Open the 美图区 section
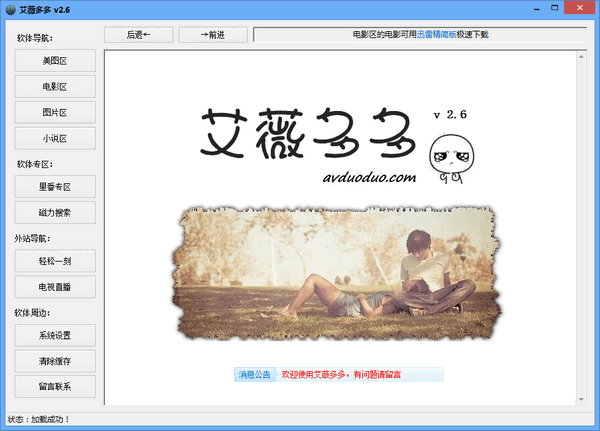Viewport: 600px width, 431px height. pyautogui.click(x=55, y=60)
